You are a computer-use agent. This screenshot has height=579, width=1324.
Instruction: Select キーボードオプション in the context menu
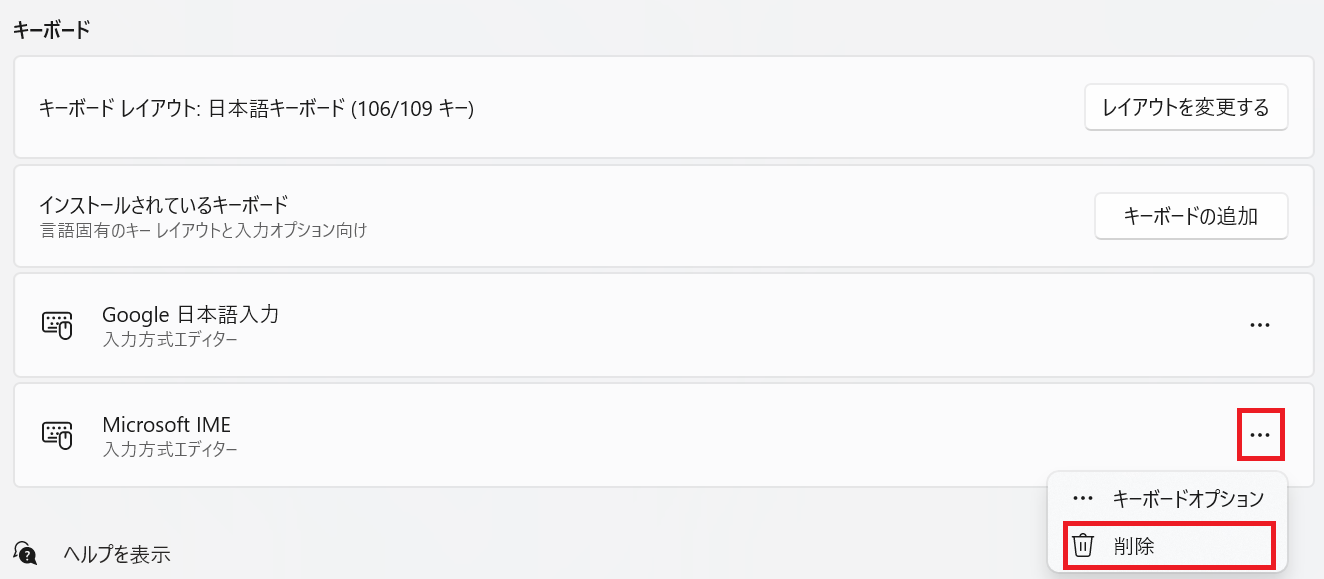coord(1187,498)
